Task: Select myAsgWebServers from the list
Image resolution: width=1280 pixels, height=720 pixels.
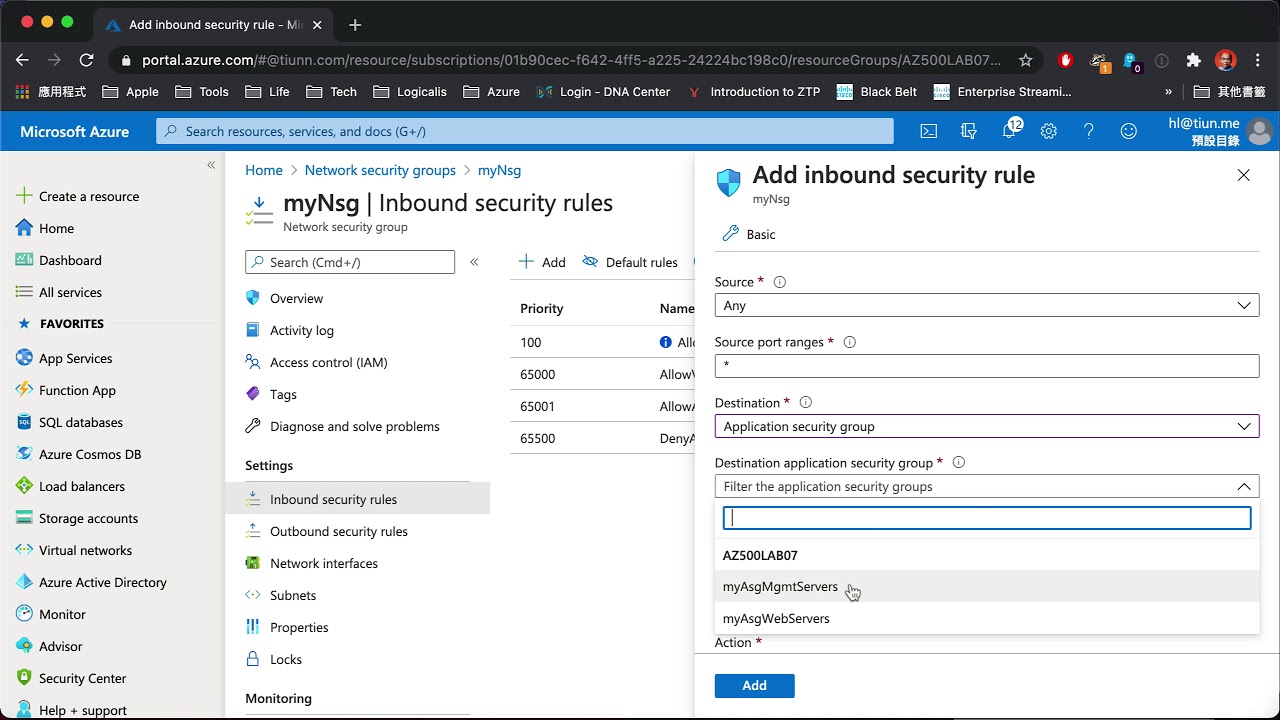Action: [776, 619]
